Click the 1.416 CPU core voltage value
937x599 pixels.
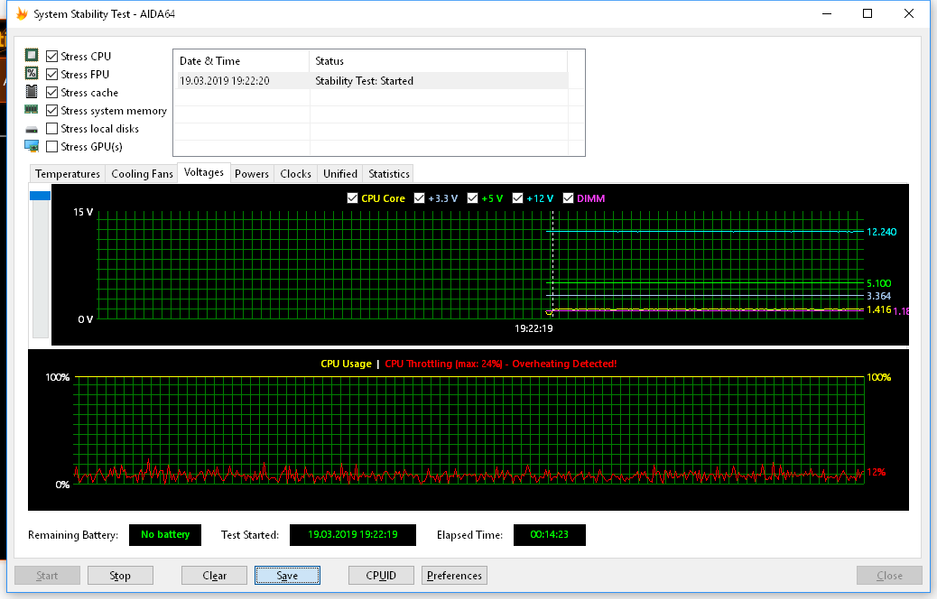pyautogui.click(x=878, y=310)
